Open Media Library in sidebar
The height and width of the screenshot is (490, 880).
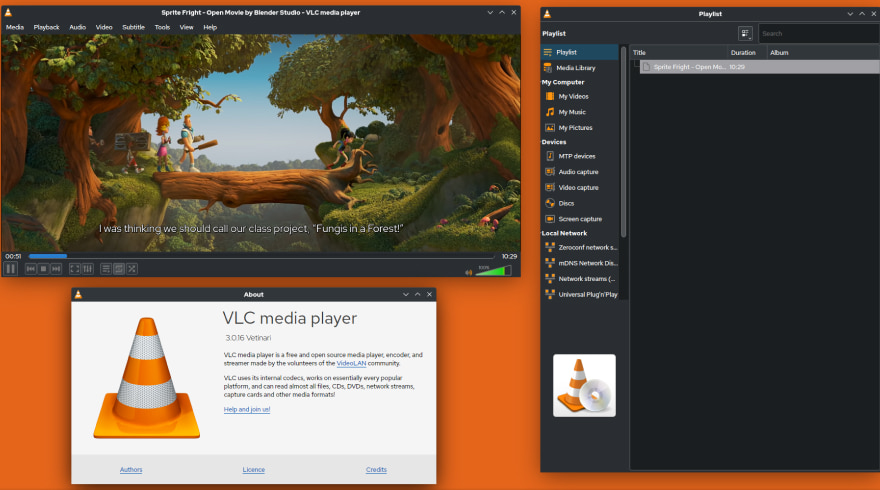tap(580, 68)
